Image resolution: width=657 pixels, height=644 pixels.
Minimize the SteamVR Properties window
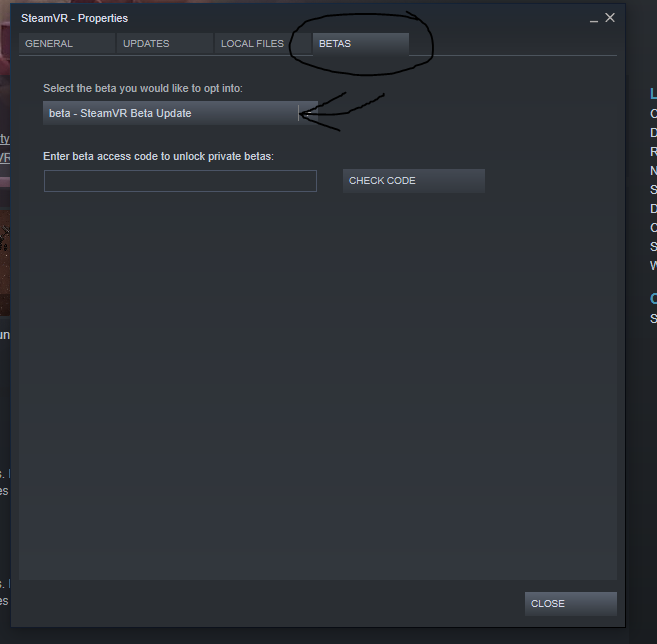[593, 19]
